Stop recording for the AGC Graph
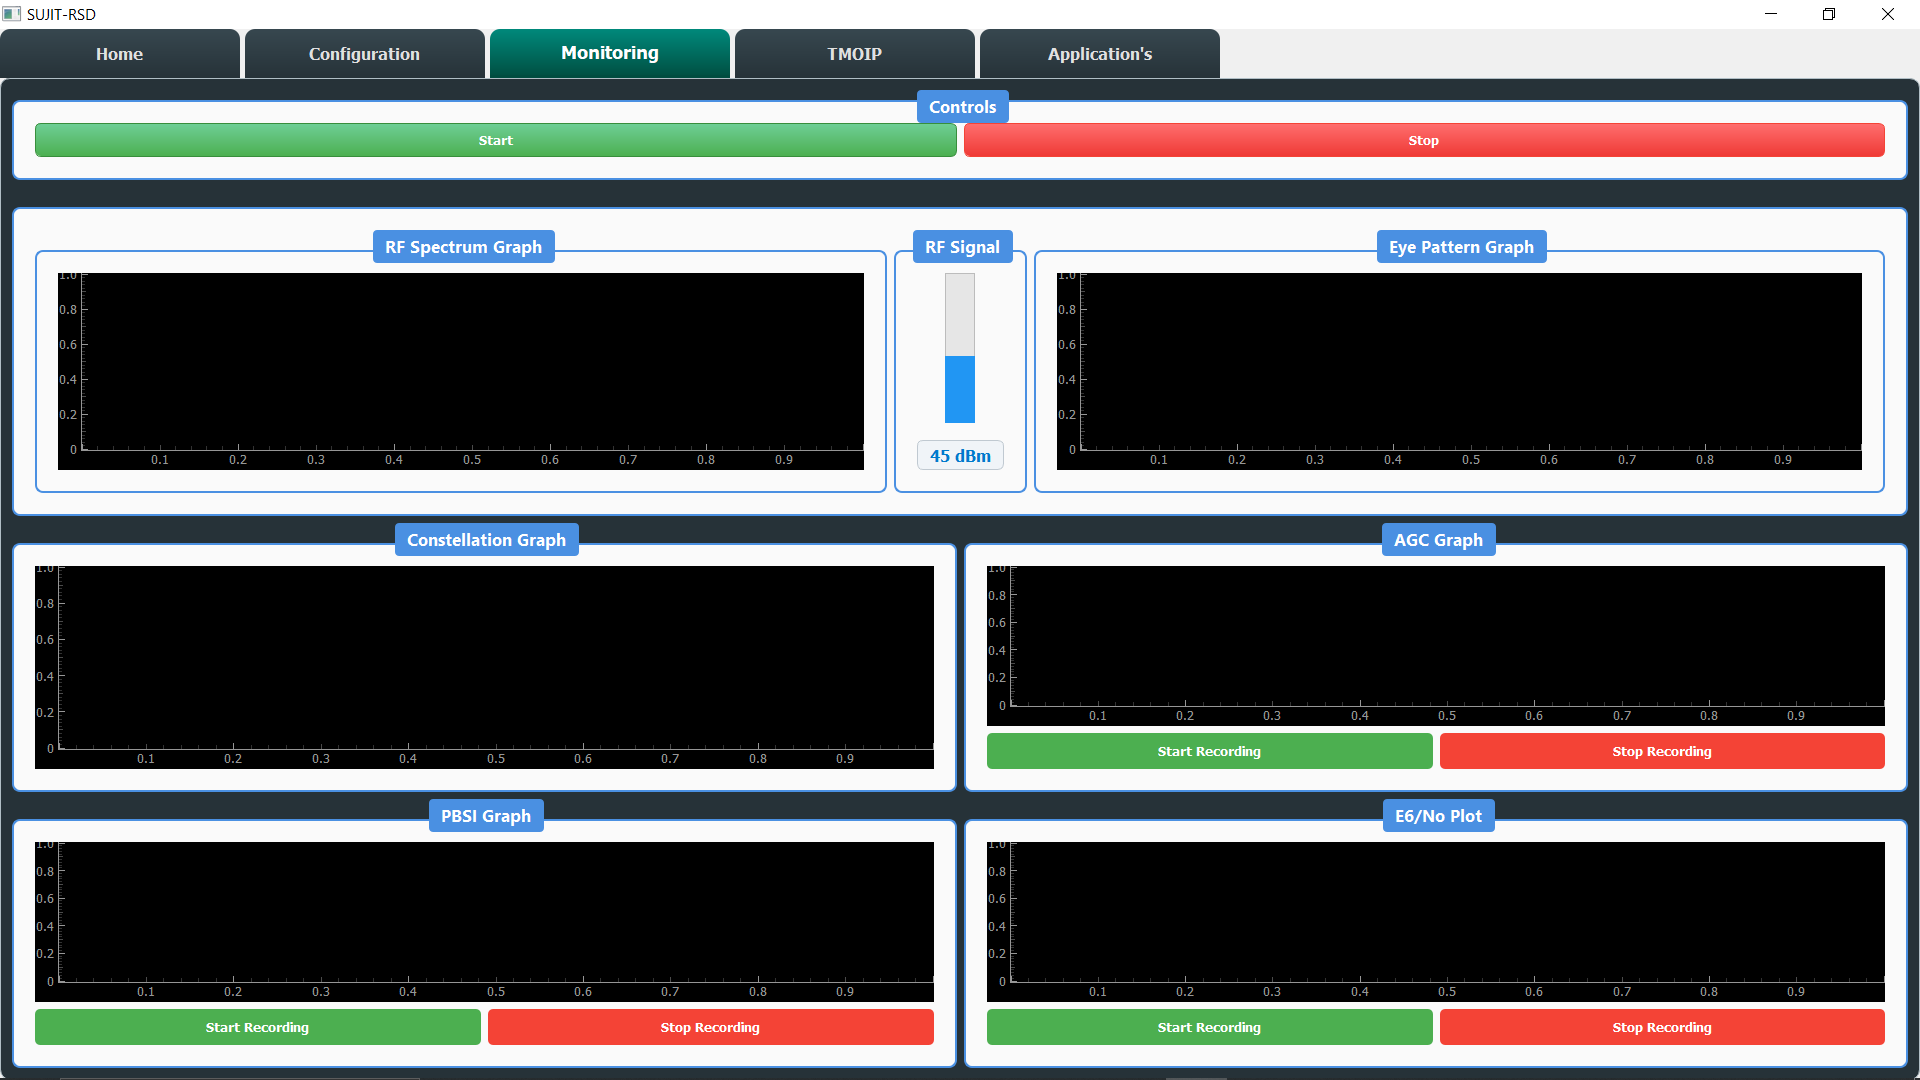 tap(1661, 751)
